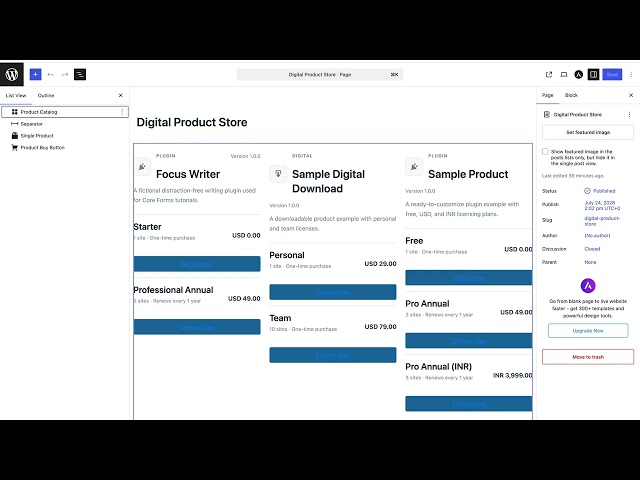Open the Astra settings icon
The height and width of the screenshot is (480, 640).
point(578,74)
